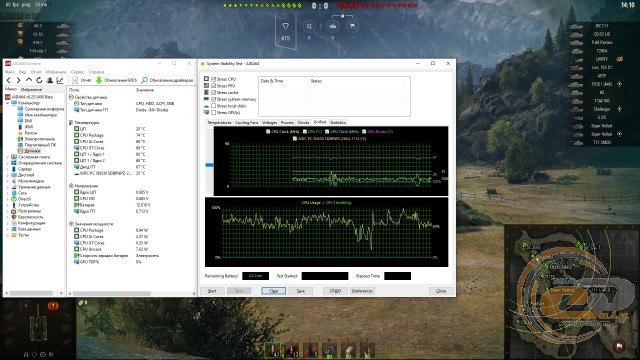Click the Значение column header
The image size is (640, 360).
[145, 90]
